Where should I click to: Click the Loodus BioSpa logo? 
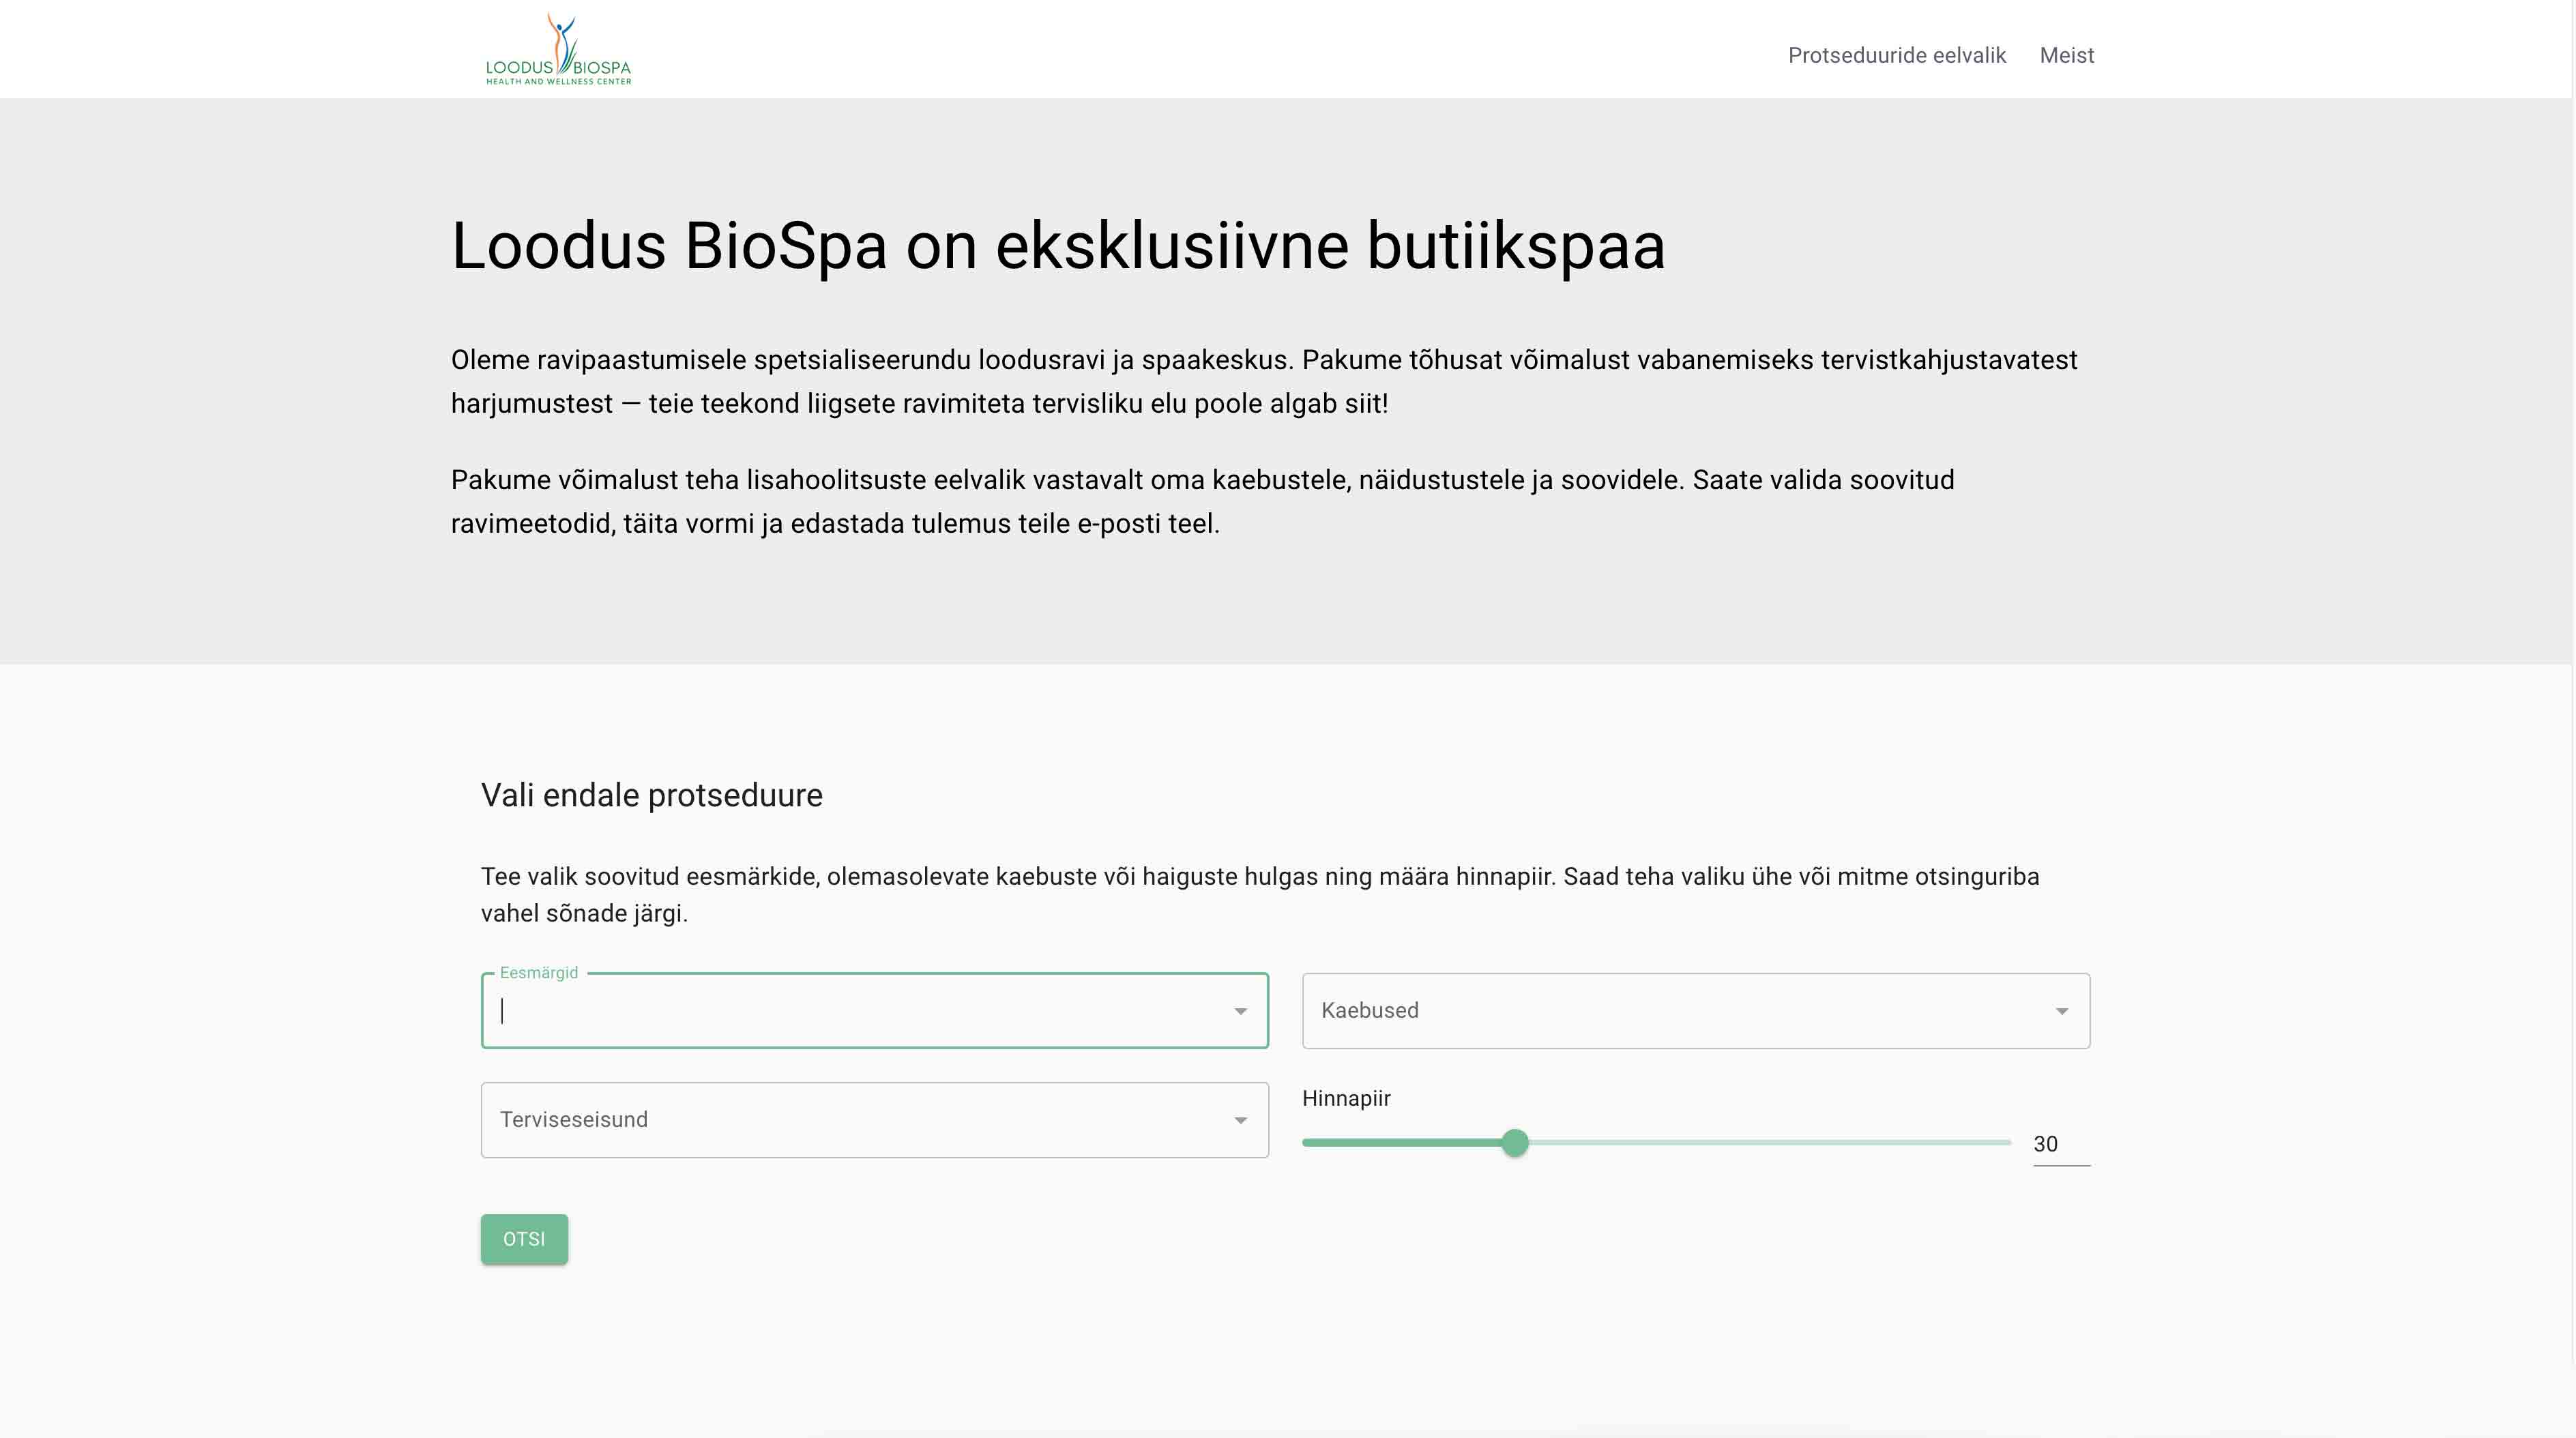557,48
